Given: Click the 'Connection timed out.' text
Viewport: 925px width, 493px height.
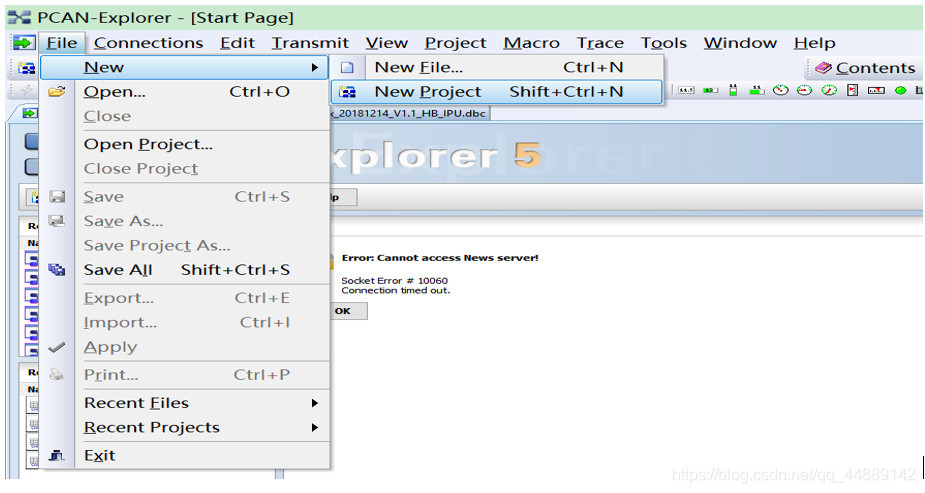Looking at the screenshot, I should pyautogui.click(x=395, y=290).
